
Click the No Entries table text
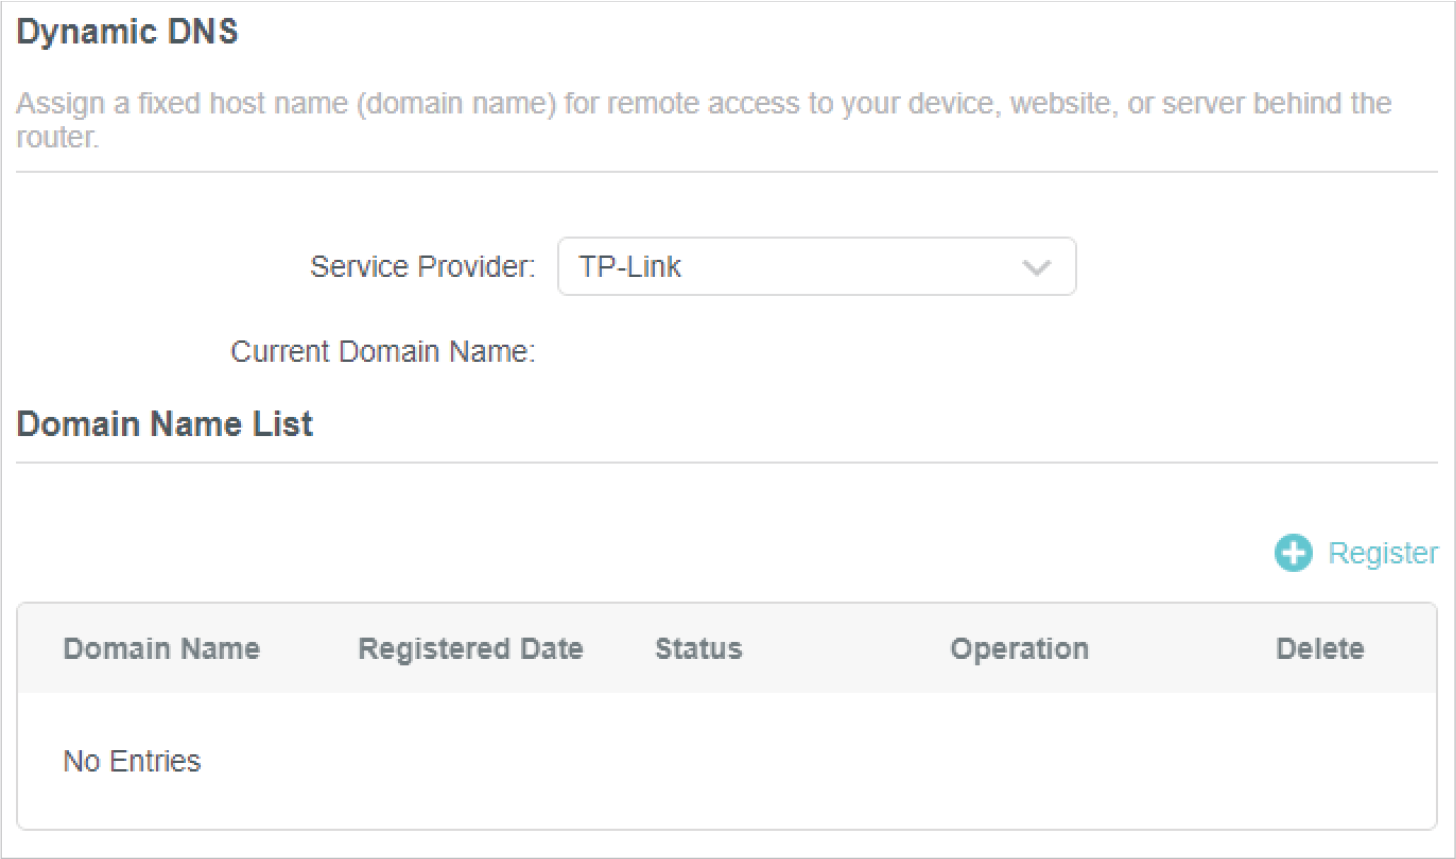(132, 761)
